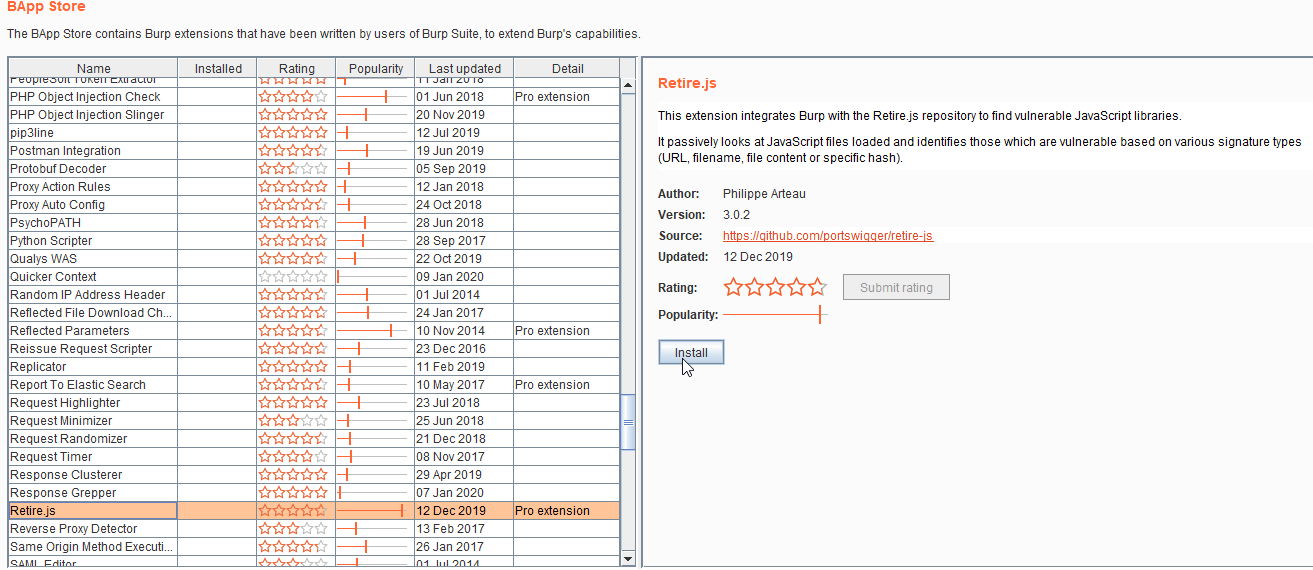1313x570 pixels.
Task: Open the Retire.js GitHub source link
Action: coord(827,236)
